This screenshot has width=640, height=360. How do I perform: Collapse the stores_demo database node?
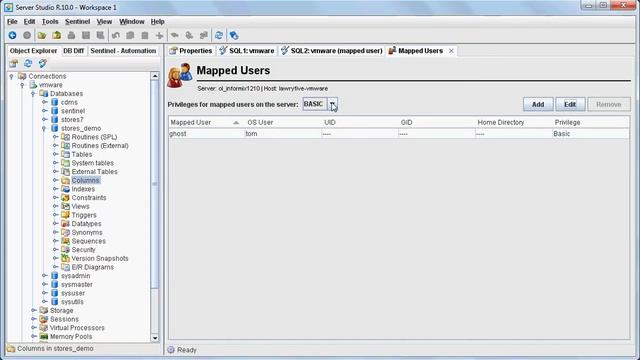[x=44, y=128]
